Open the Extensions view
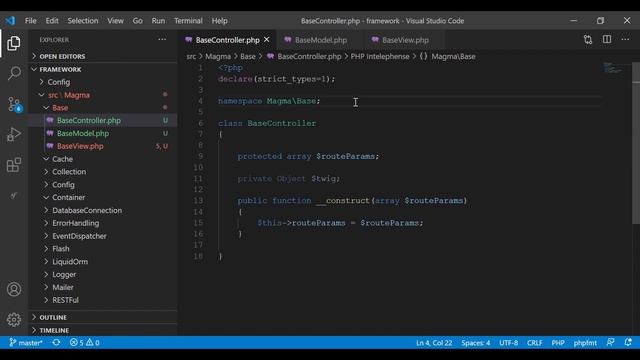 coord(13,165)
